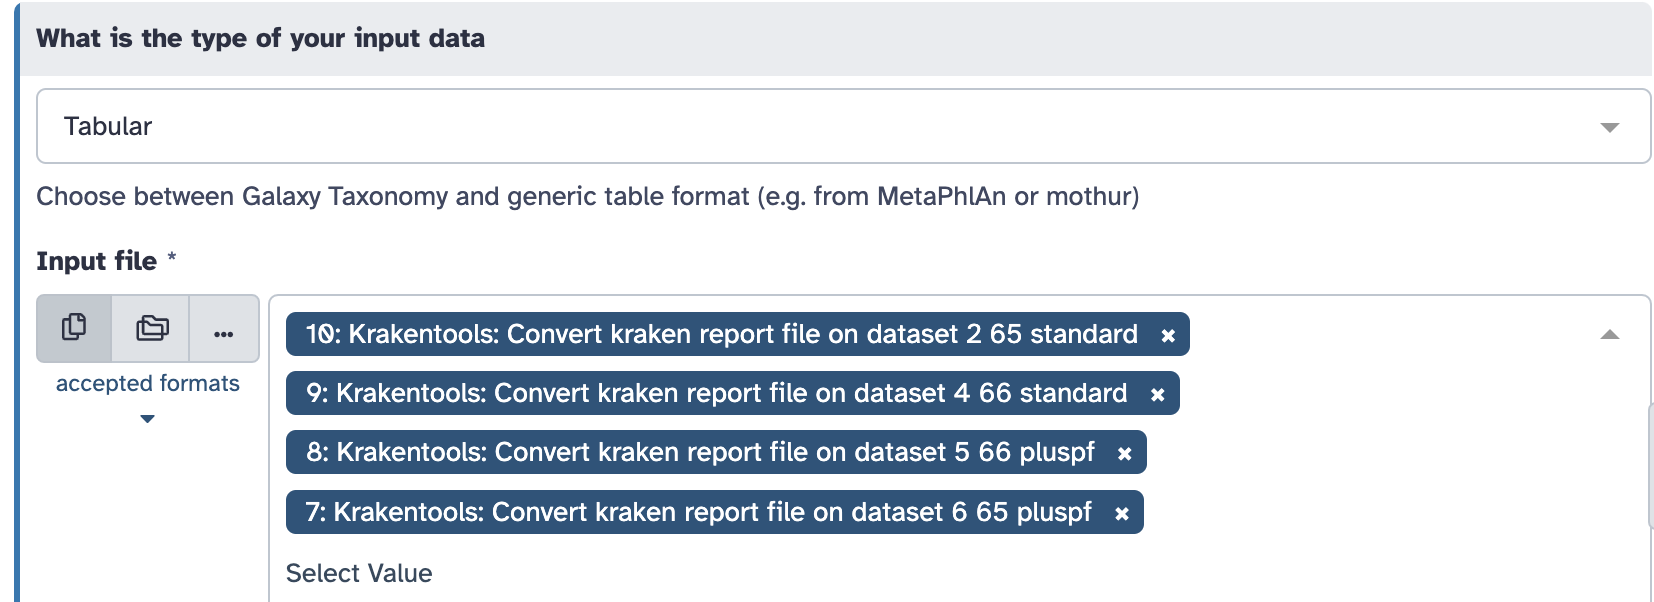
Task: Click the dataset 2 65 standard tag
Action: [721, 334]
